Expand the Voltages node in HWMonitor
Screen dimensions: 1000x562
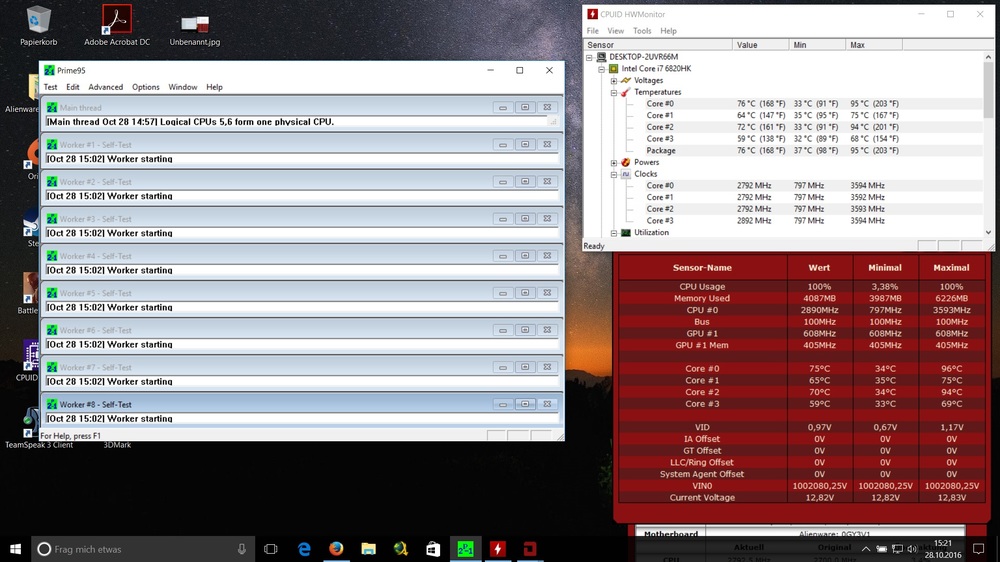(614, 81)
